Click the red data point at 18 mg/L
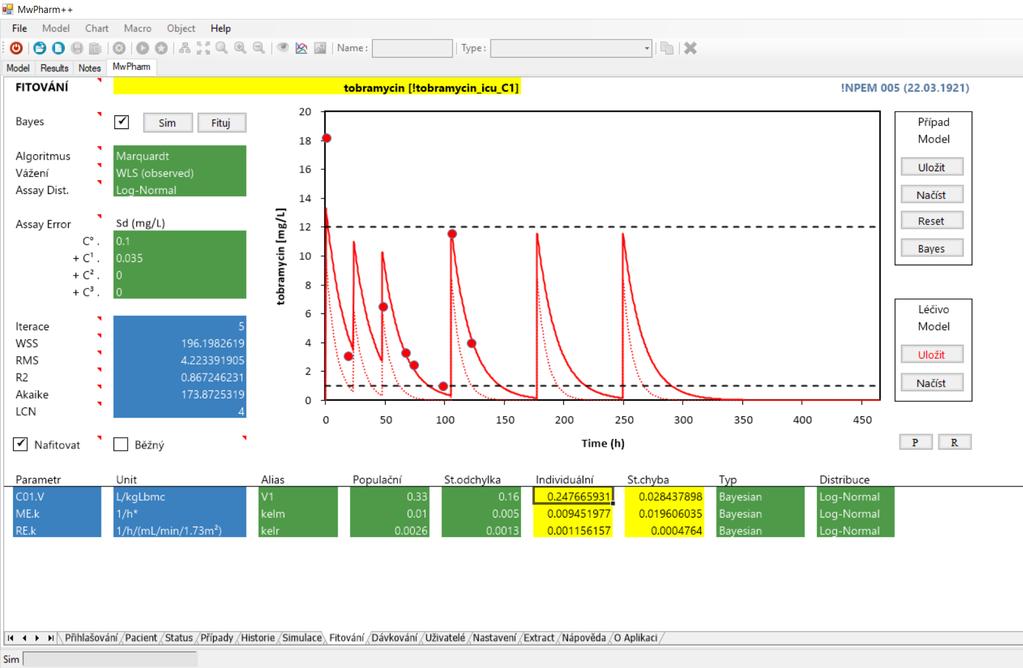 point(327,138)
